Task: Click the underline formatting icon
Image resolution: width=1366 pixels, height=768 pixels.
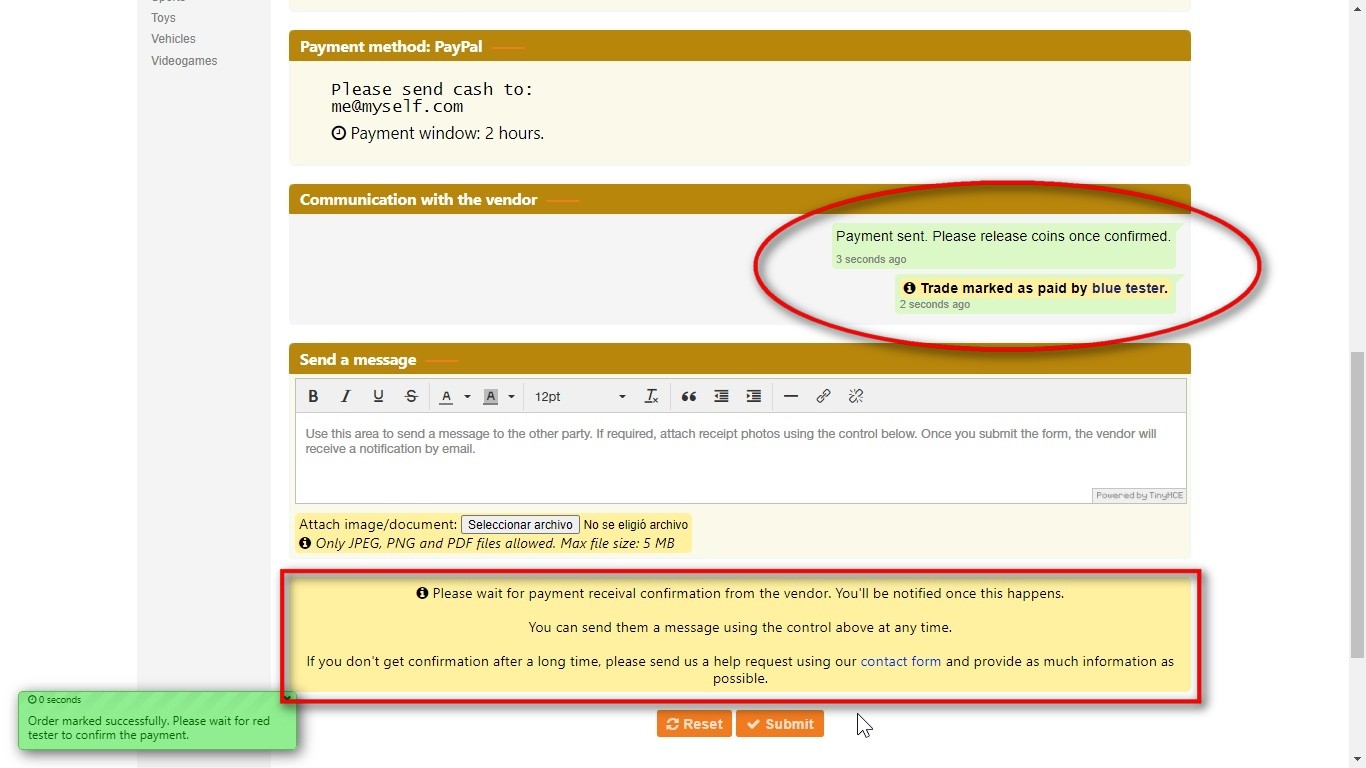Action: (378, 396)
